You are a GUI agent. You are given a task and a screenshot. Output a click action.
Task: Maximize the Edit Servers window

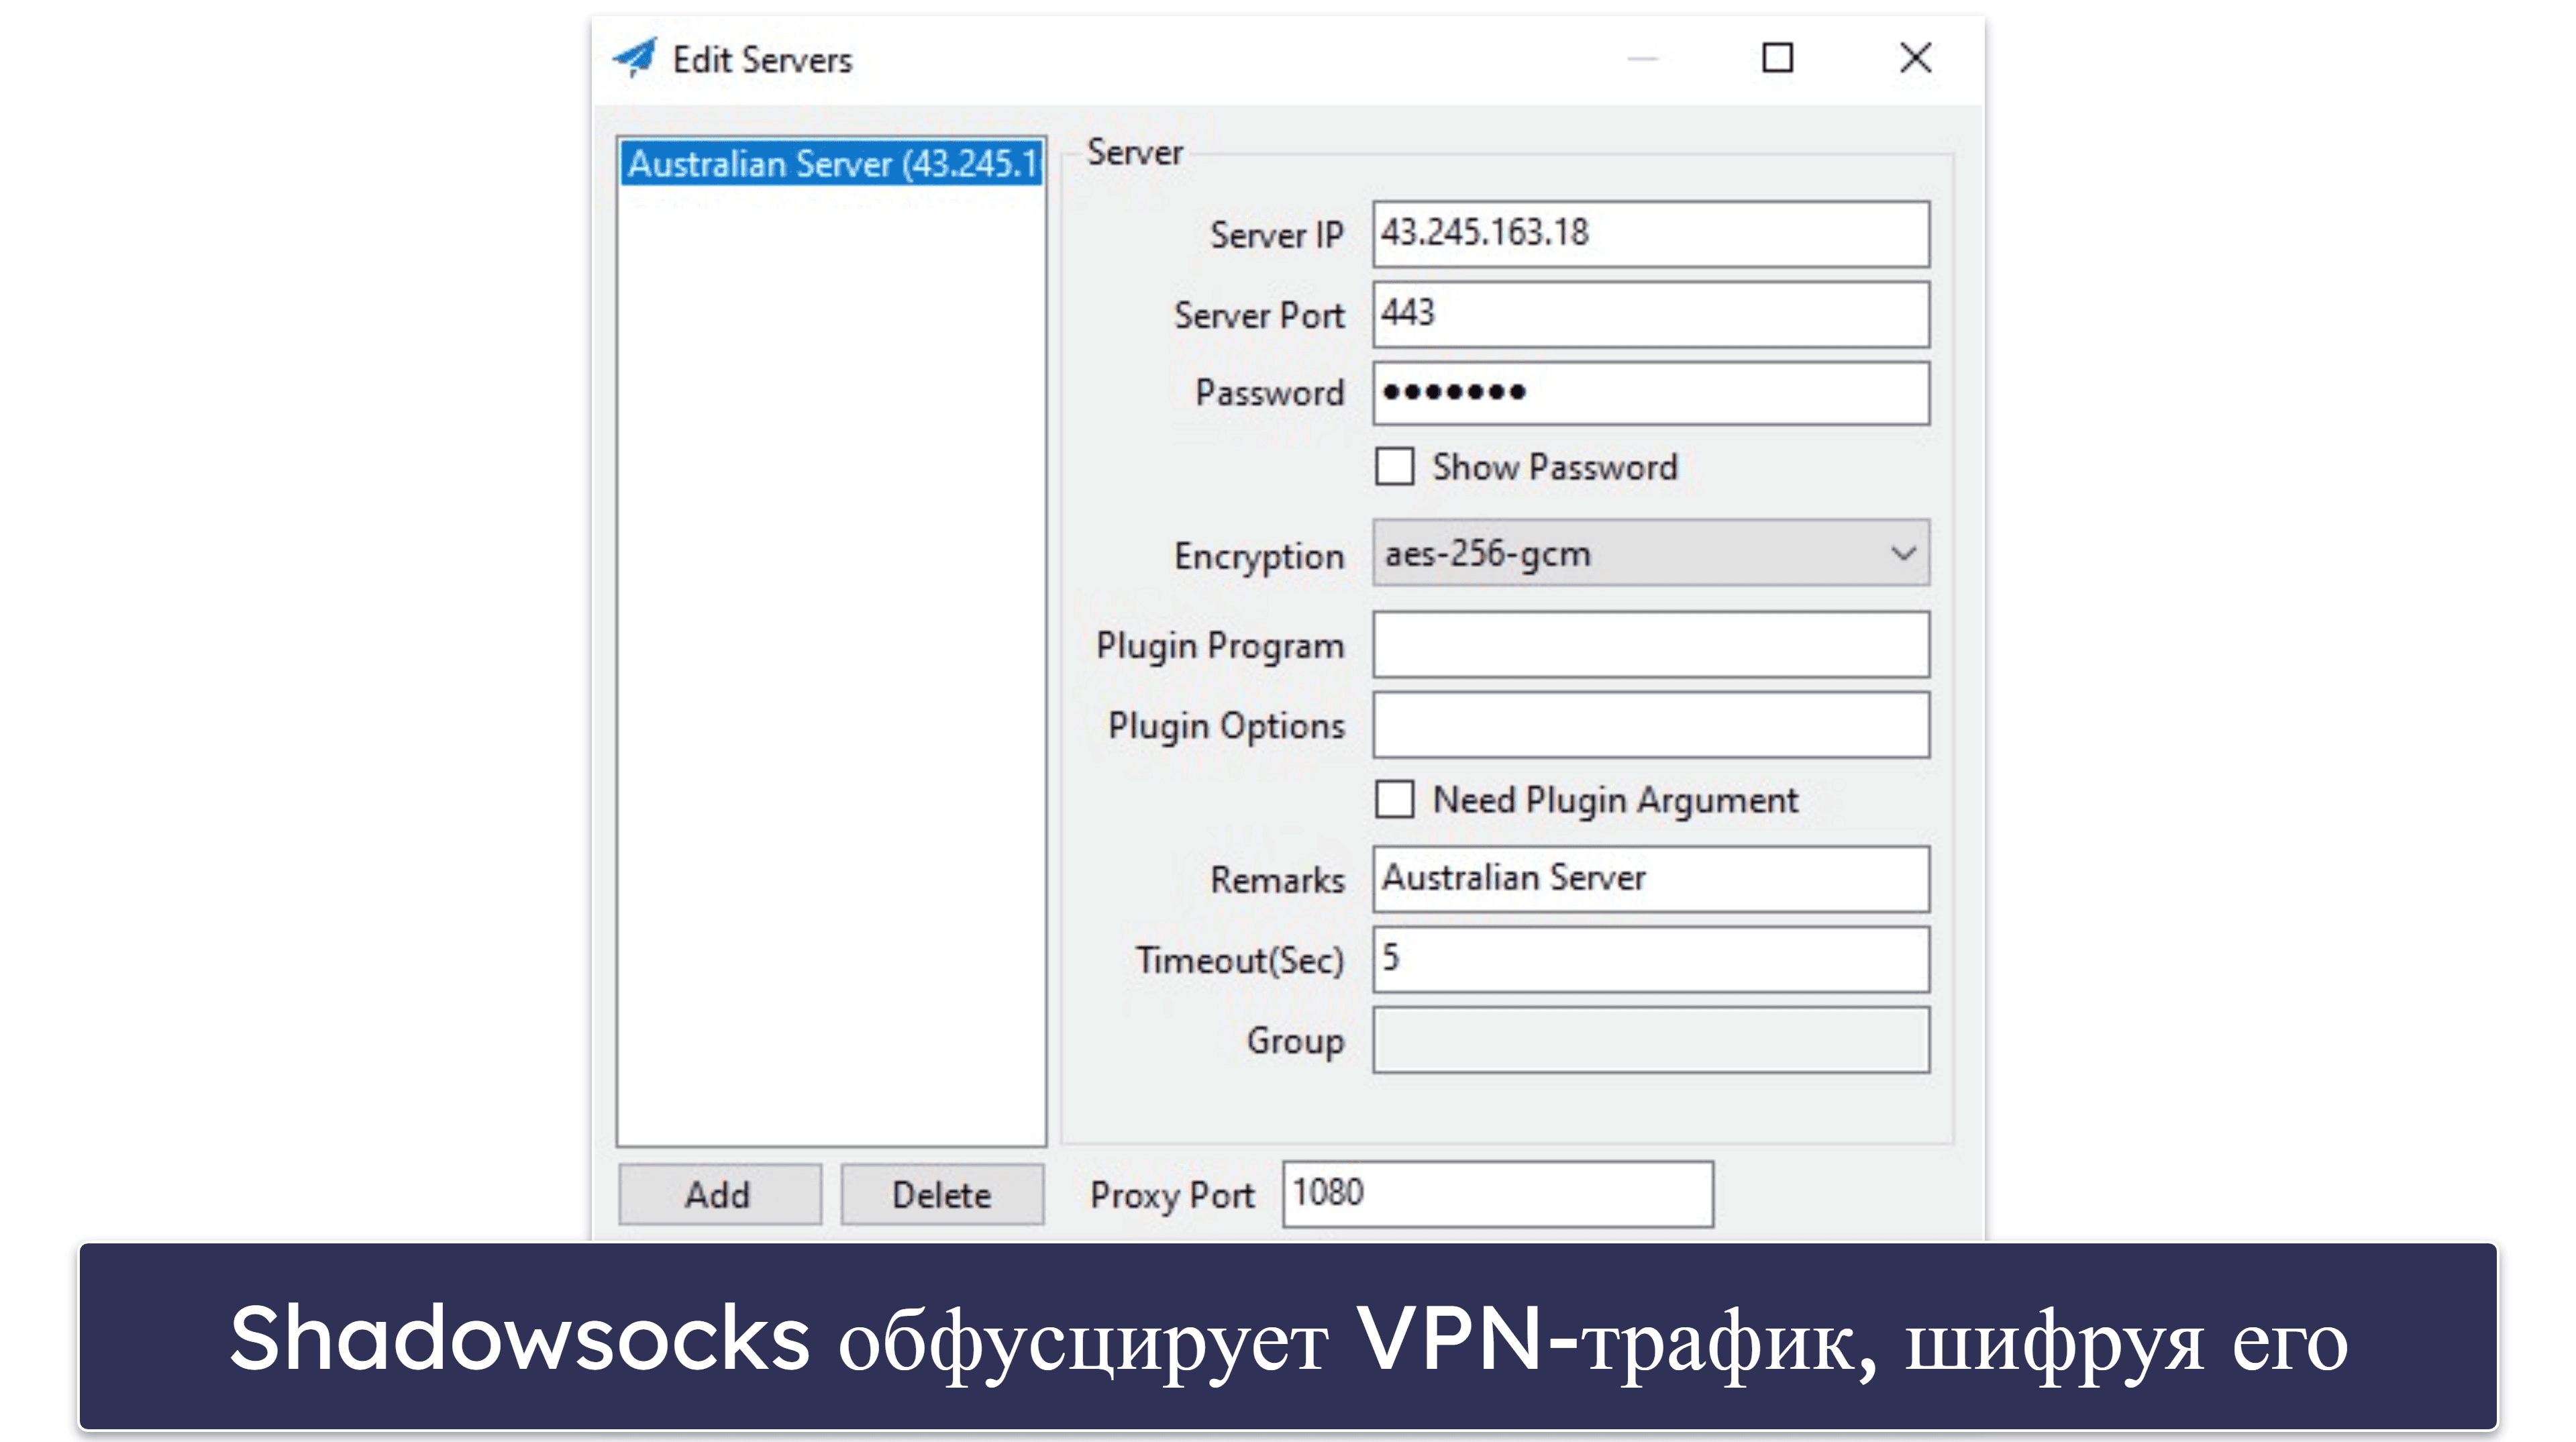pos(1777,58)
